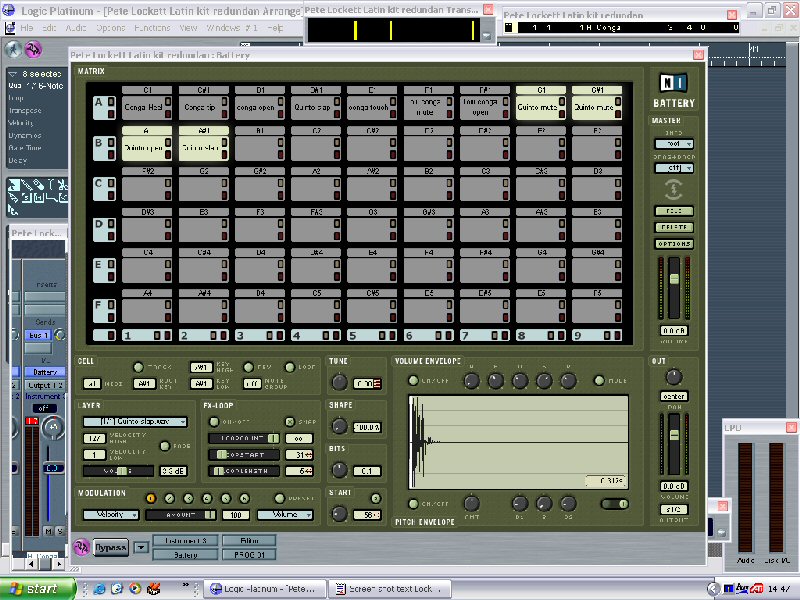Click the circular link icon in Master section
The height and width of the screenshot is (600, 800).
(x=673, y=188)
